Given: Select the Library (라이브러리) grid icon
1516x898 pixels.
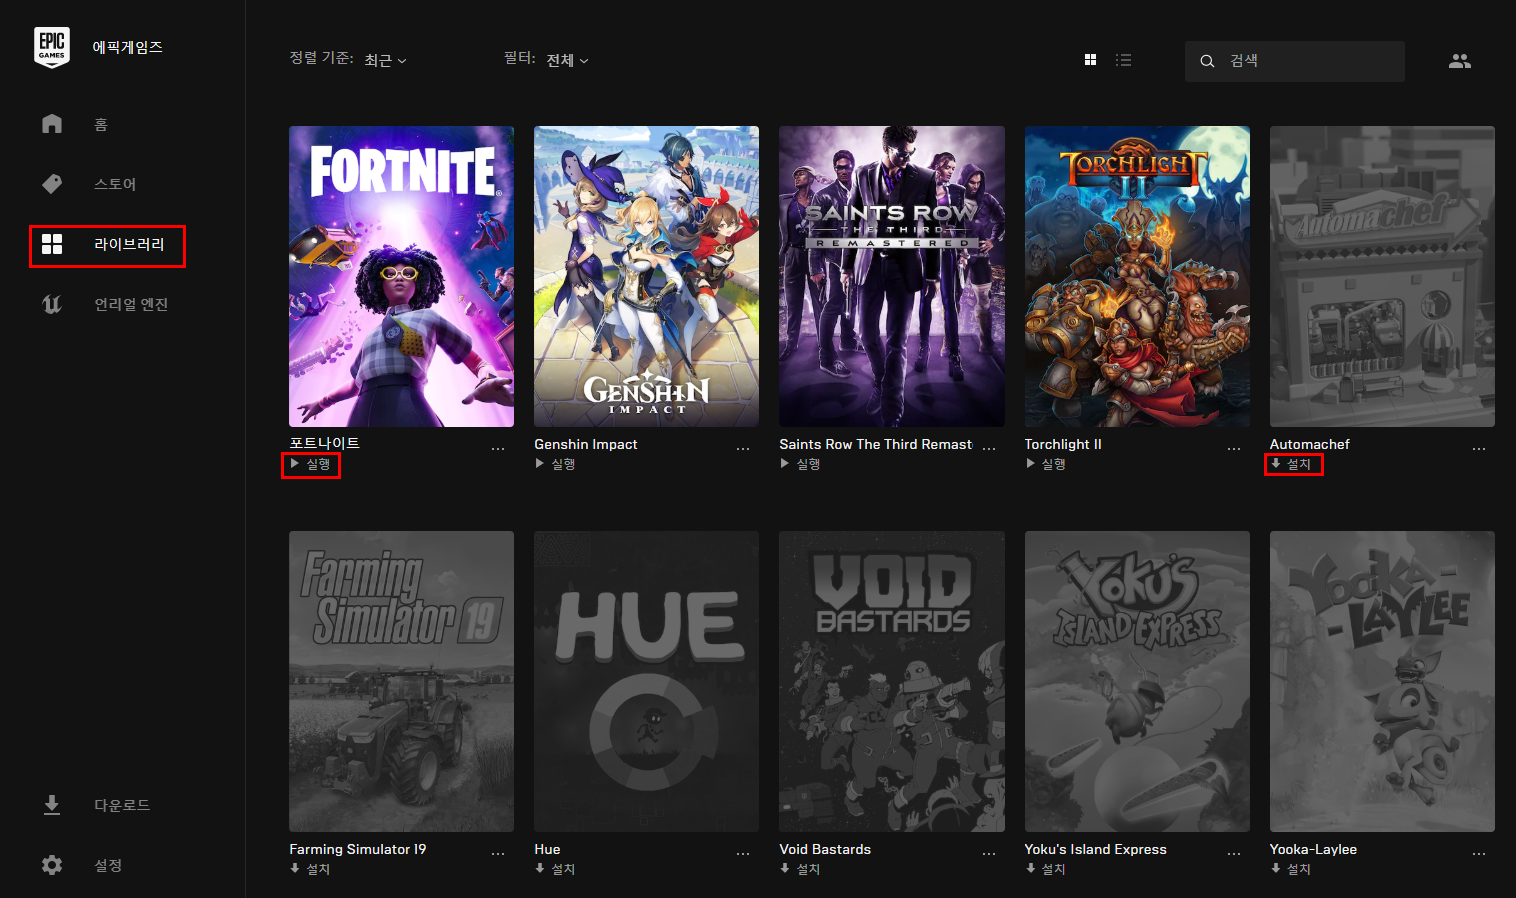Looking at the screenshot, I should tap(52, 244).
